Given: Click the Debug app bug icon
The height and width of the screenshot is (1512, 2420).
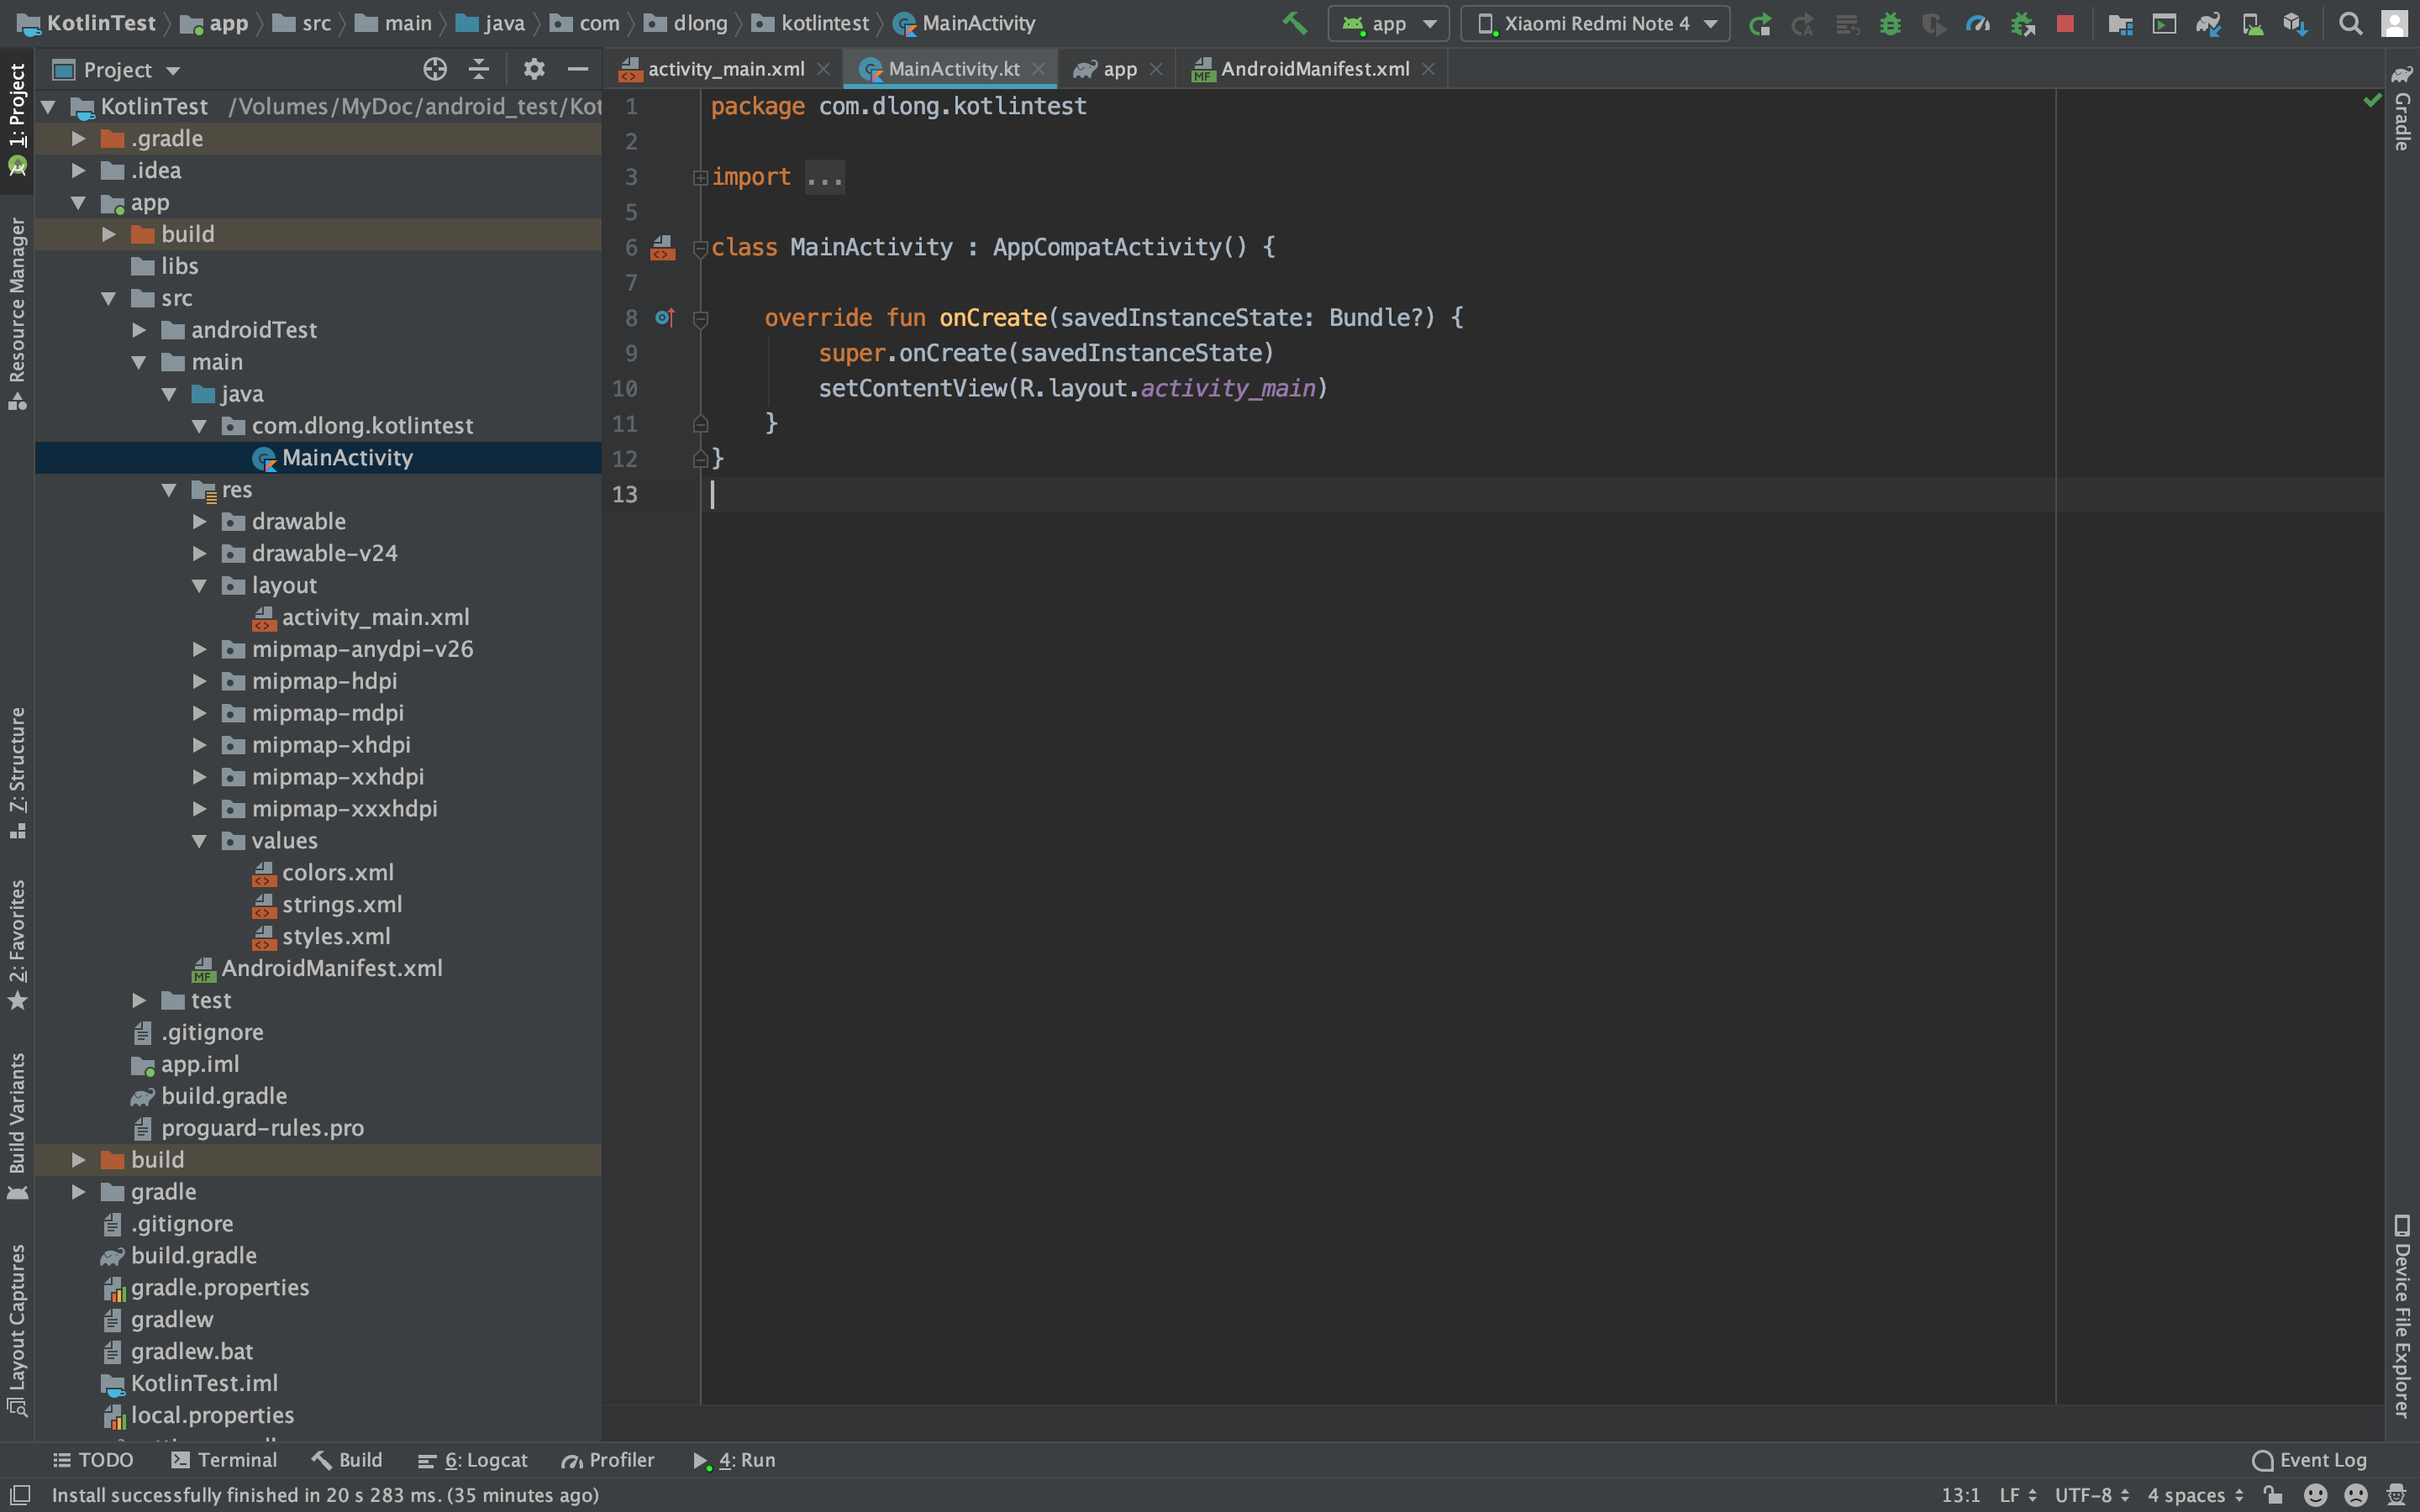Looking at the screenshot, I should pyautogui.click(x=1890, y=24).
